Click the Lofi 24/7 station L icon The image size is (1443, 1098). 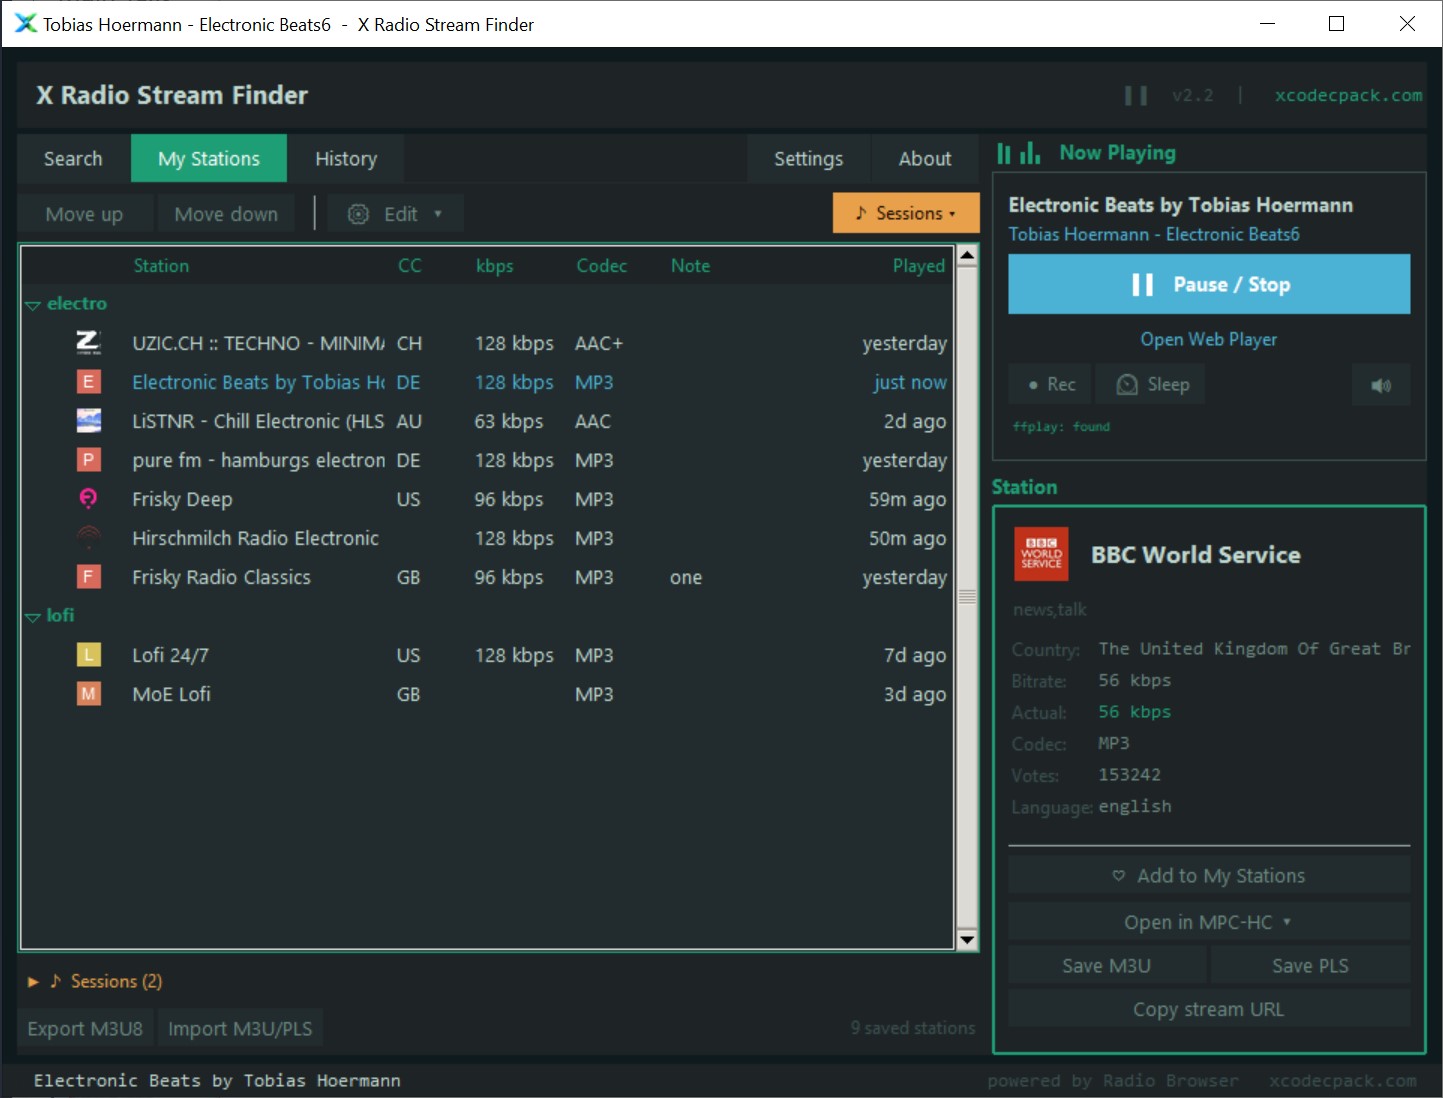[x=89, y=655]
